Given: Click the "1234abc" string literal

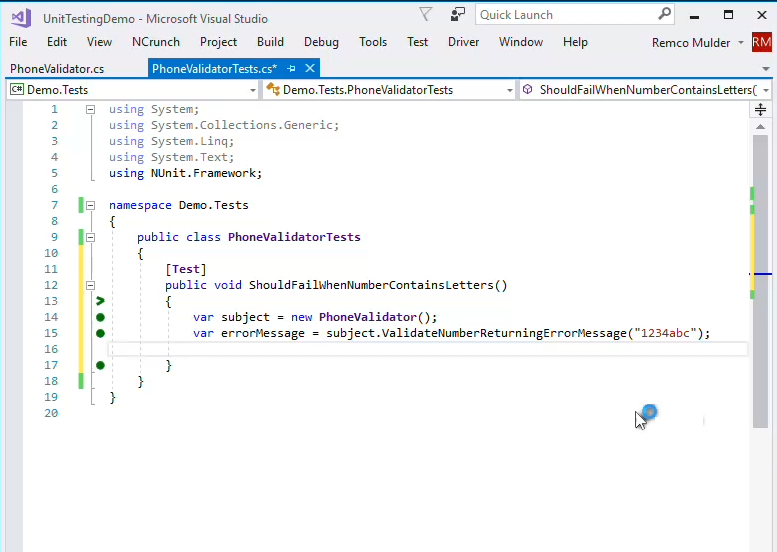Looking at the screenshot, I should pyautogui.click(x=666, y=333).
